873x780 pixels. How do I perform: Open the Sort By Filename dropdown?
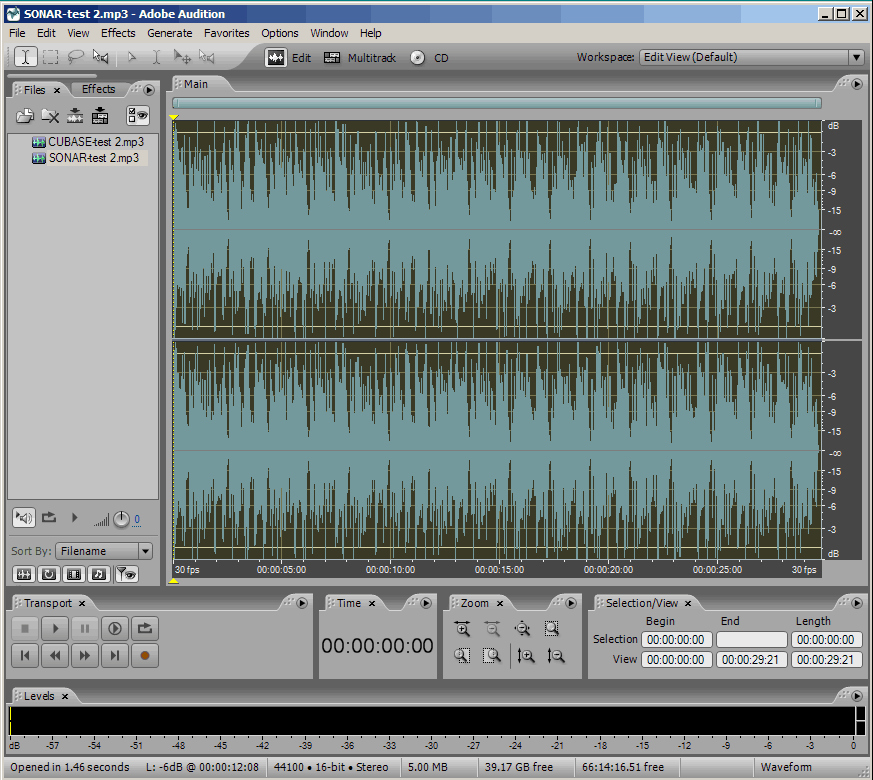click(x=145, y=551)
